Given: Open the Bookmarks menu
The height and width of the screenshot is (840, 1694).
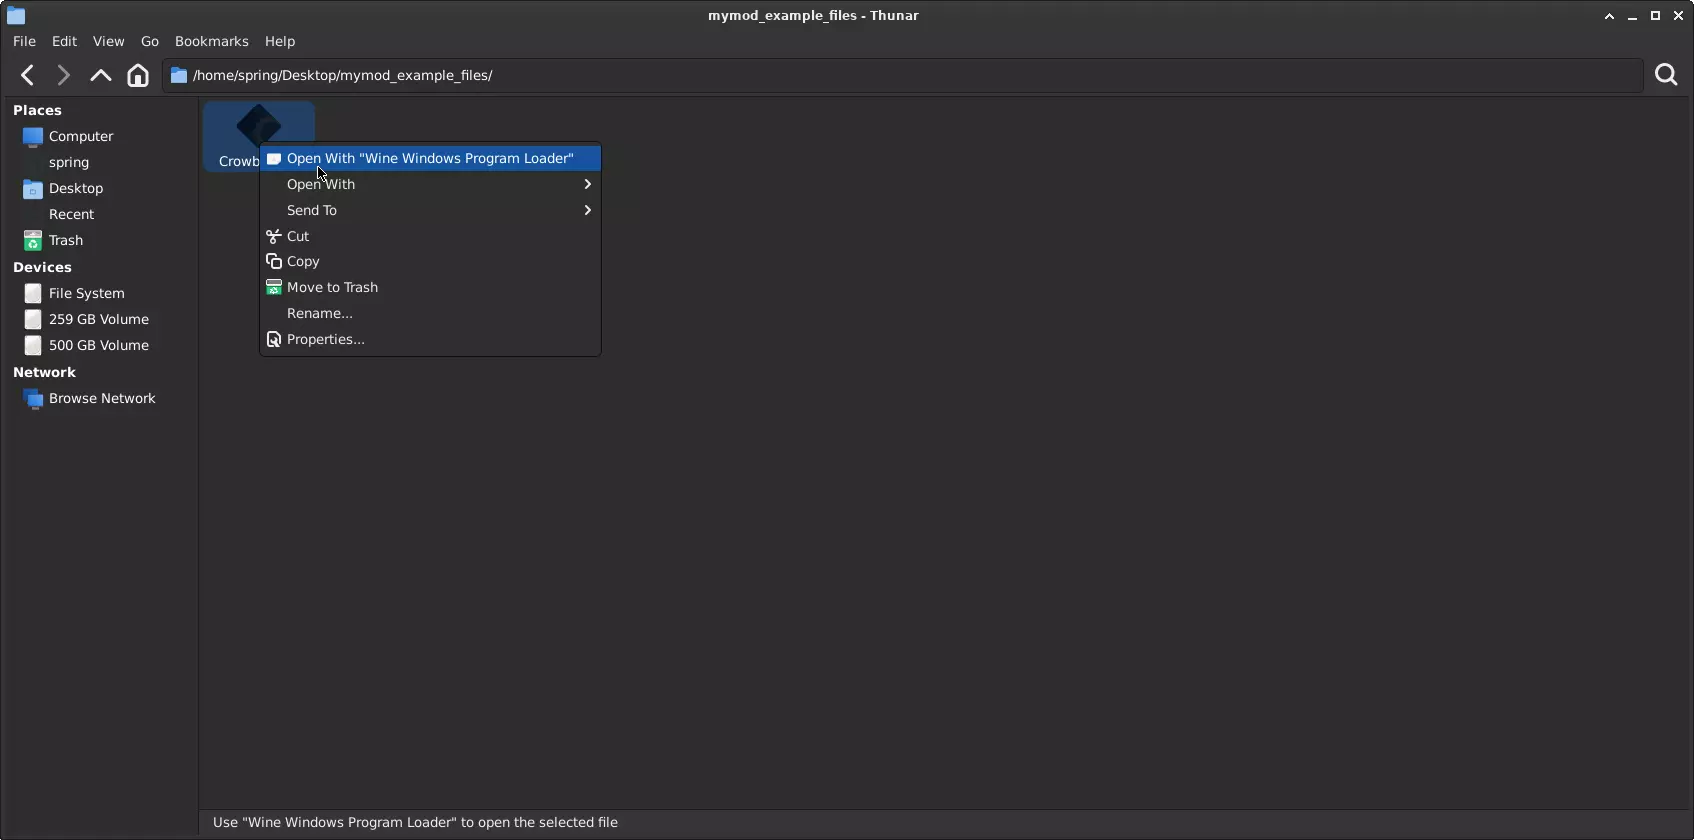Looking at the screenshot, I should 211,41.
